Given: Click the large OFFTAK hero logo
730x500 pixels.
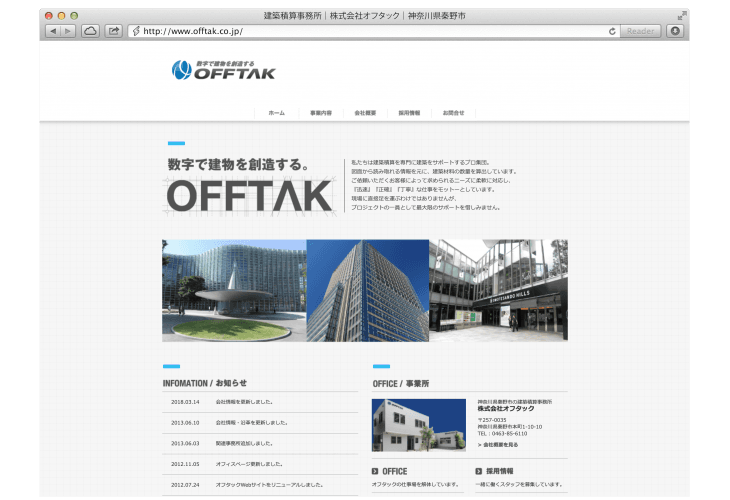Looking at the screenshot, I should click(250, 196).
